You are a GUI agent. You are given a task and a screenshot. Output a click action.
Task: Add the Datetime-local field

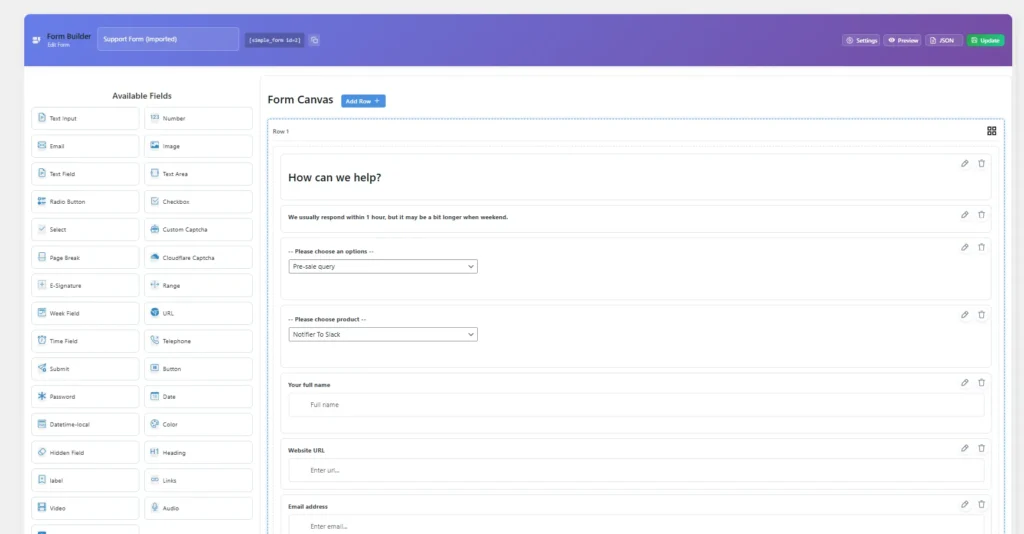click(85, 424)
